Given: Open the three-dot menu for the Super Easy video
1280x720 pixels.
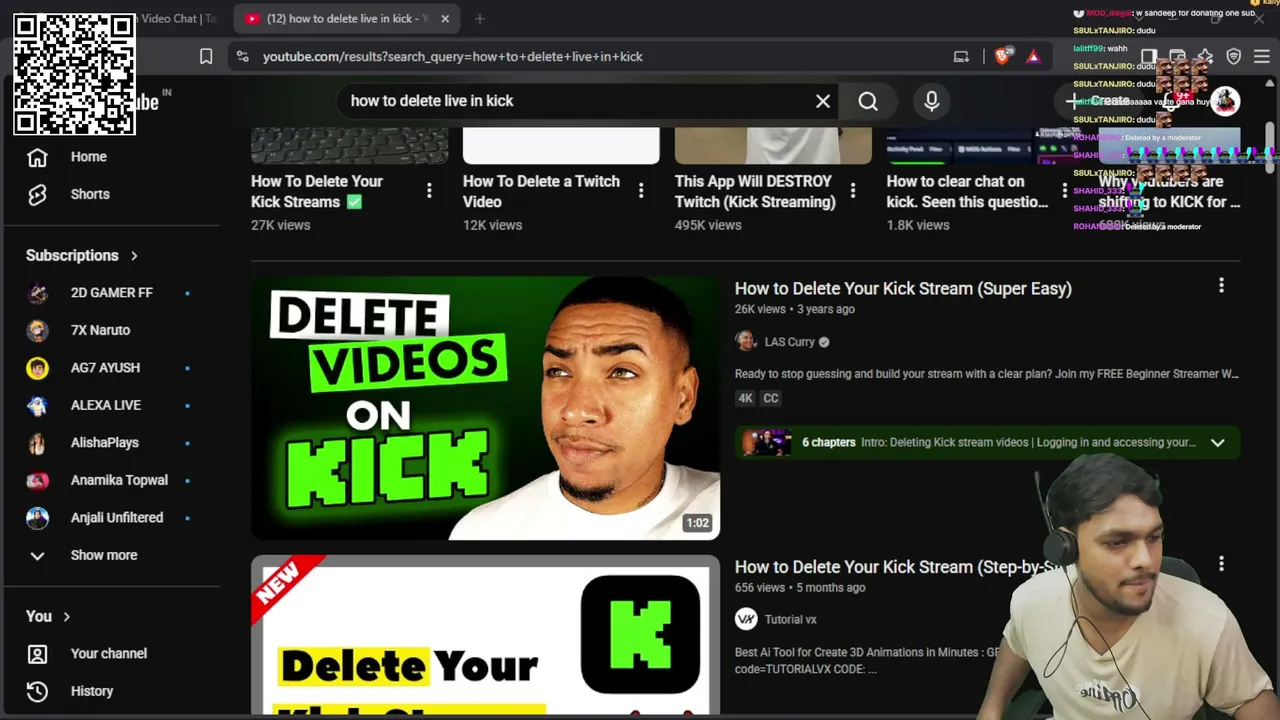Looking at the screenshot, I should click(1221, 286).
